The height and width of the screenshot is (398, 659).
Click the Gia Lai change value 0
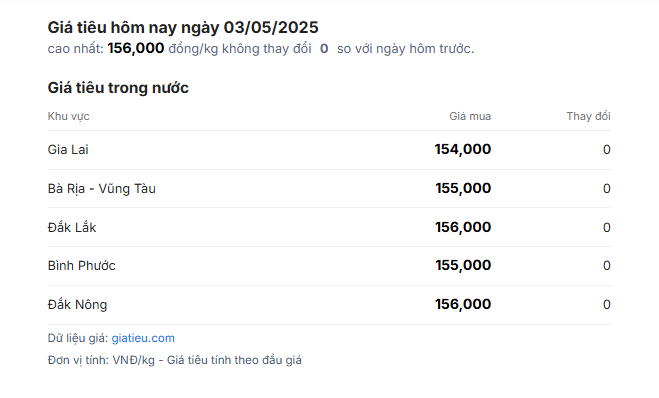(606, 150)
